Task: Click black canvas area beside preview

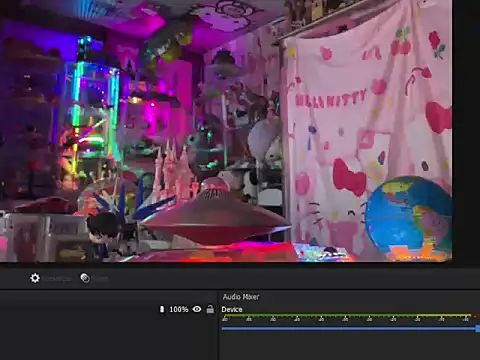Action: coord(466,133)
